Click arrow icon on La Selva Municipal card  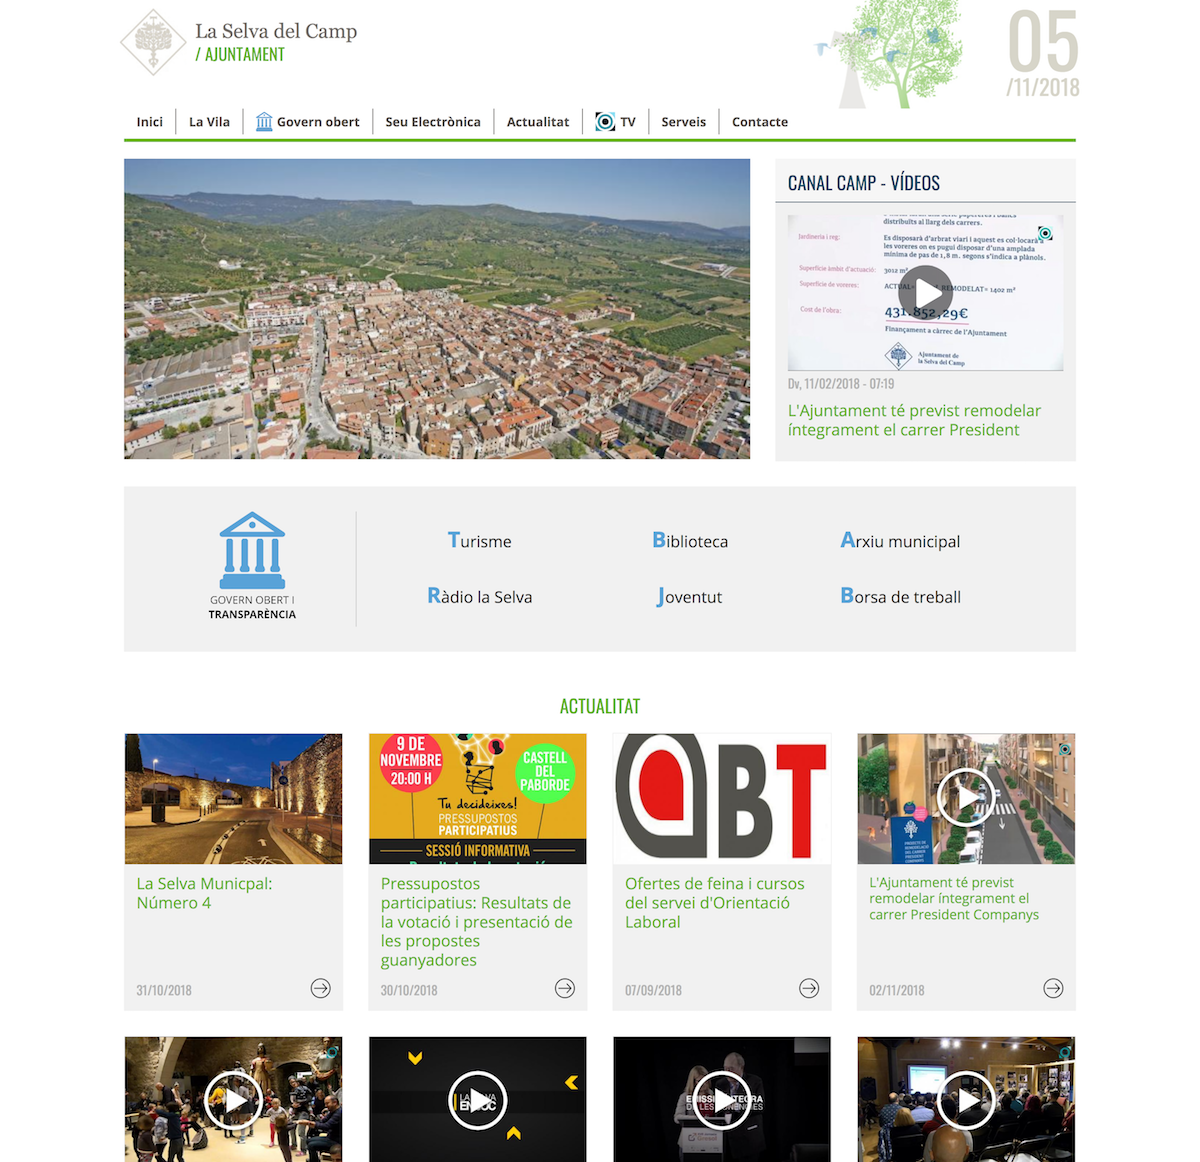point(320,988)
